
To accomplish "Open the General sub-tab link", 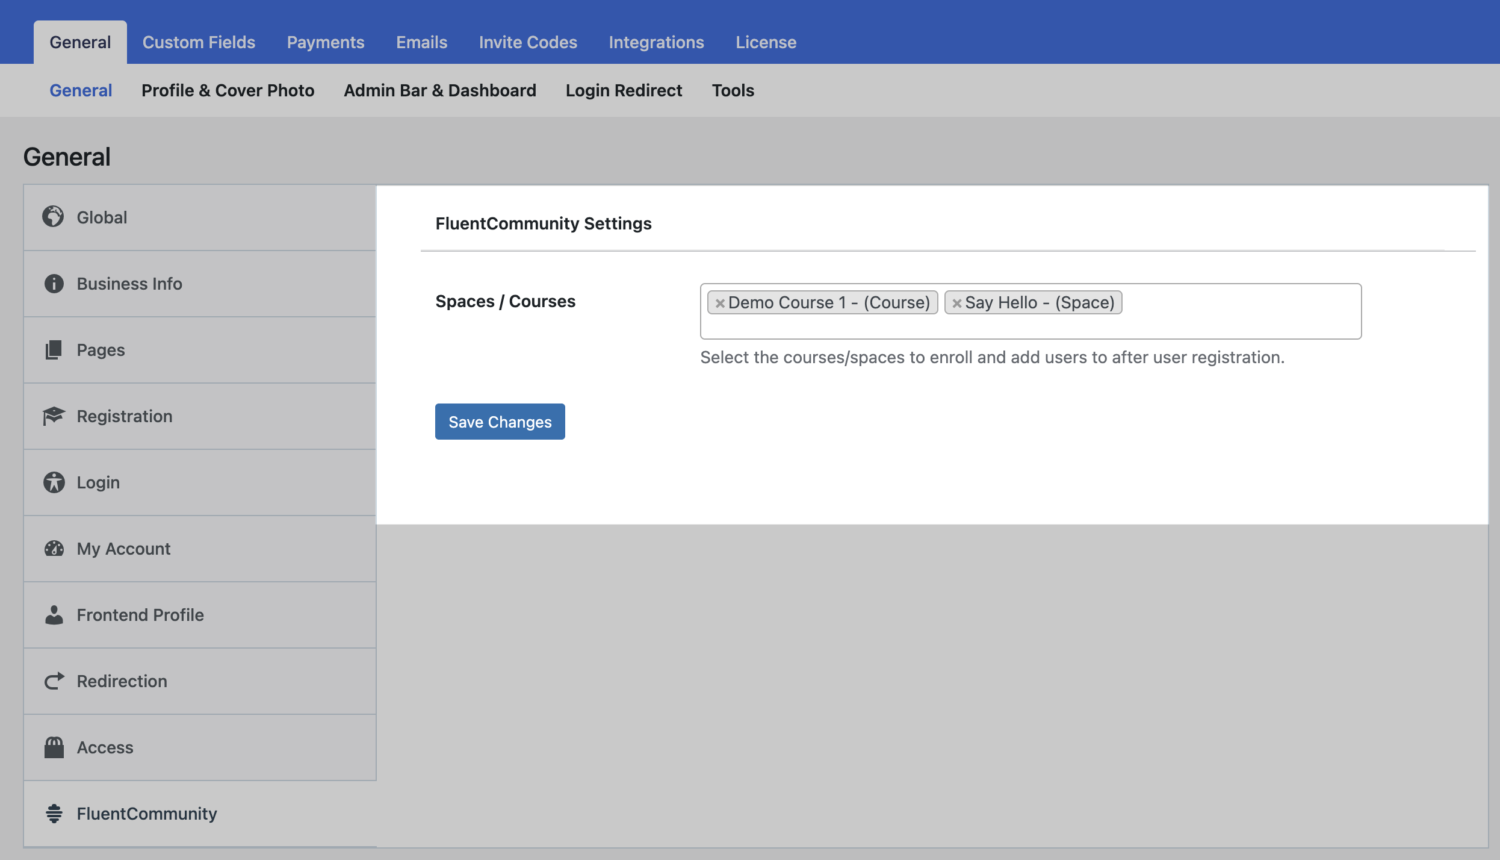I will [x=81, y=90].
